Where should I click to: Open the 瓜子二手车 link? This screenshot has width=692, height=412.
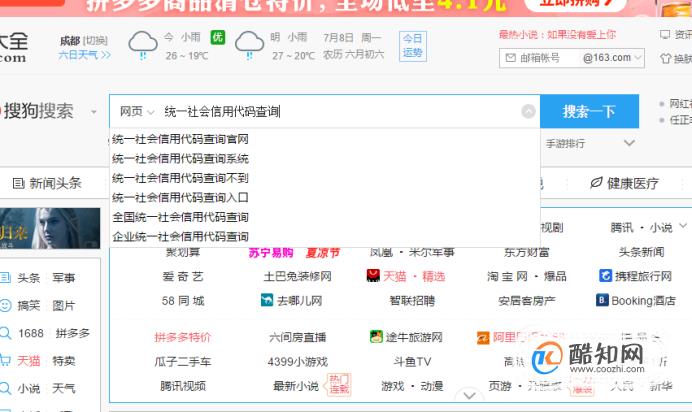183,362
